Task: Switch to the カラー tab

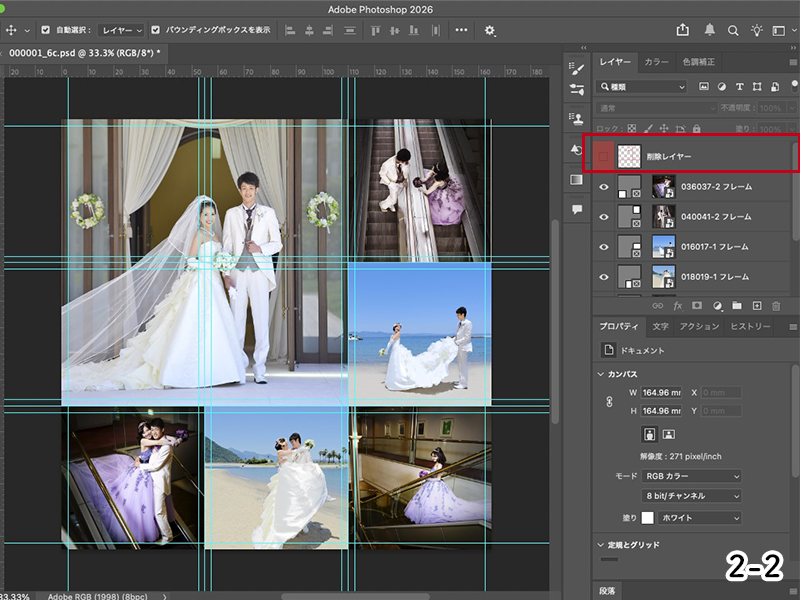Action: [x=656, y=62]
